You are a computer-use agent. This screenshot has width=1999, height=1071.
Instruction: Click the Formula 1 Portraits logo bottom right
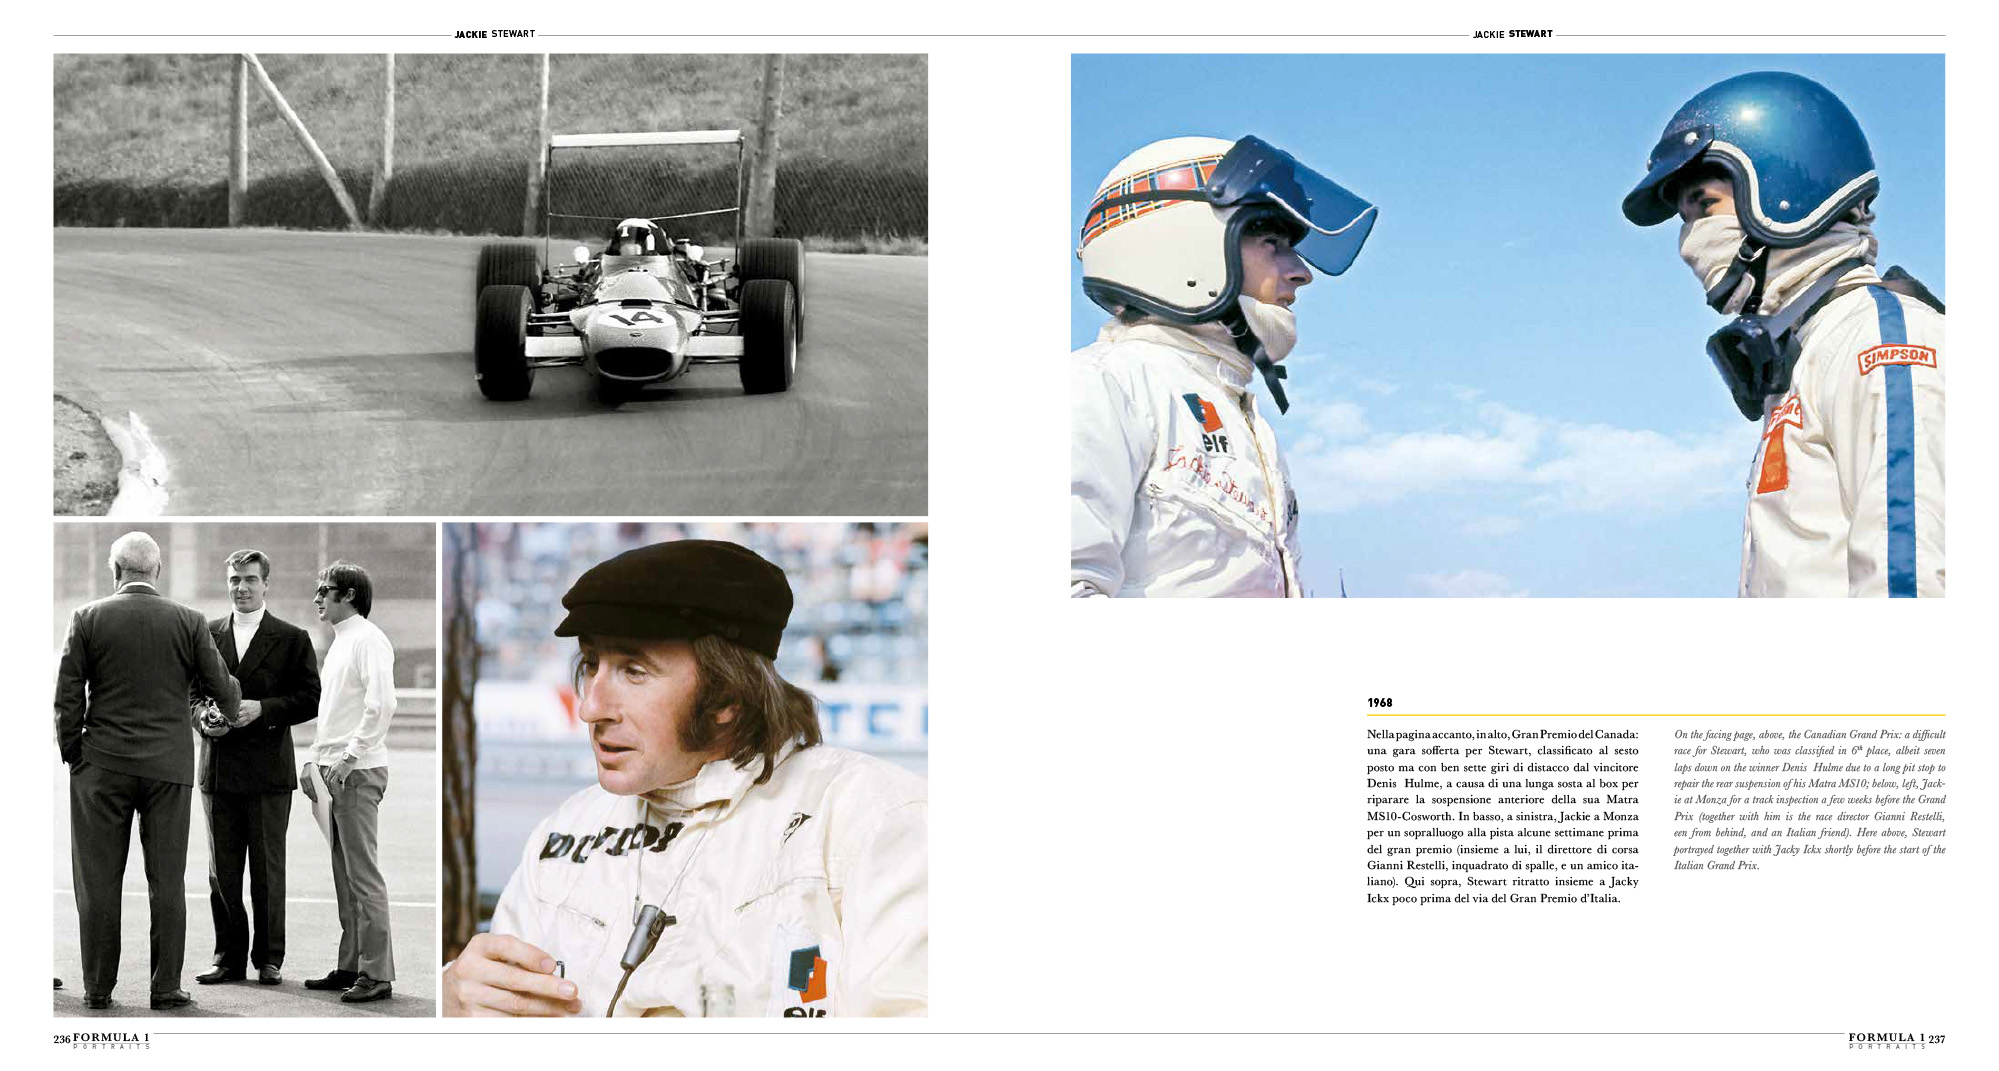coord(1887,1040)
